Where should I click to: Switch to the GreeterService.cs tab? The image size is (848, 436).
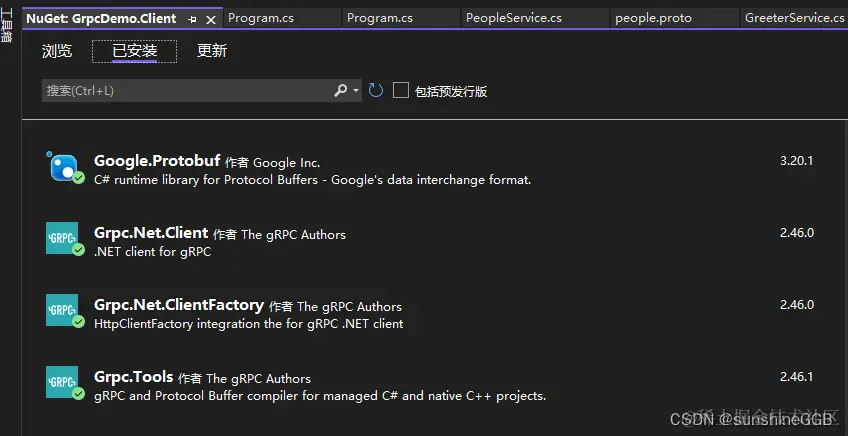click(794, 18)
